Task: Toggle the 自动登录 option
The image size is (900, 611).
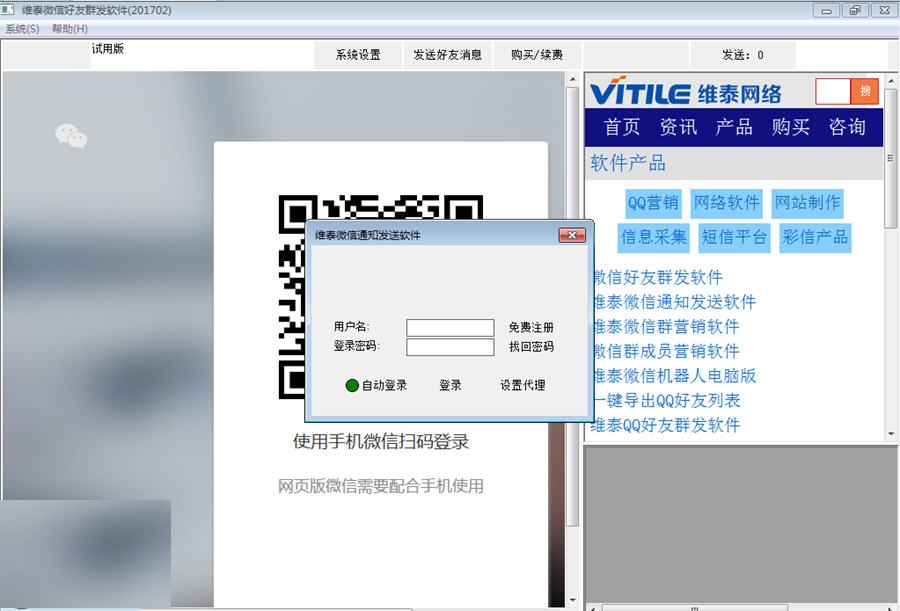Action: point(376,385)
